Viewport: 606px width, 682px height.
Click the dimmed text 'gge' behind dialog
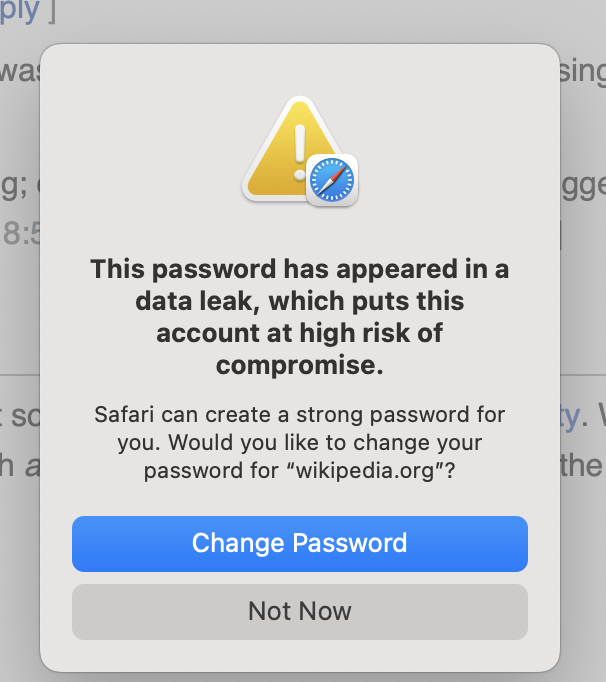[x=583, y=187]
